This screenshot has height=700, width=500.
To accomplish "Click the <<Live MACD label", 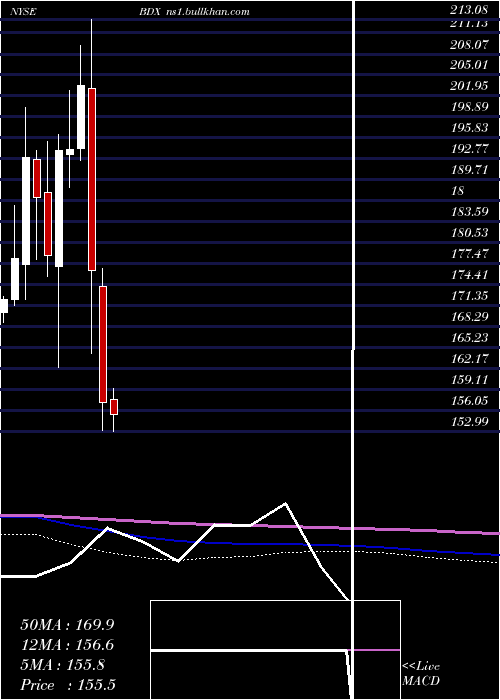I will coord(421,674).
